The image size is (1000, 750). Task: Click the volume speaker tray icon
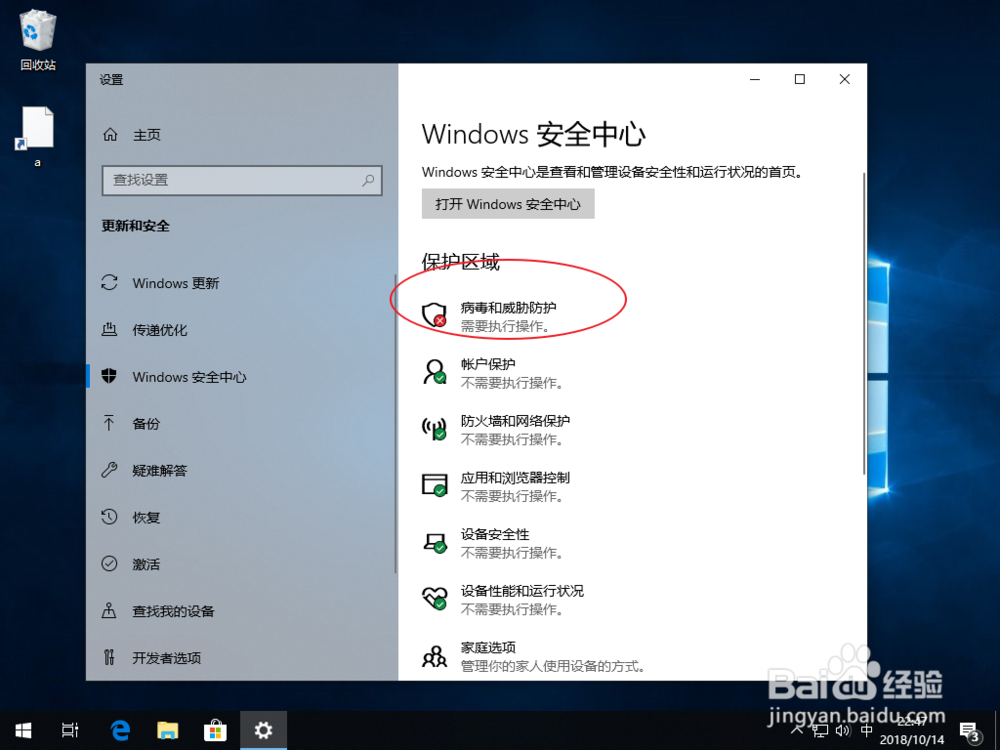(843, 731)
